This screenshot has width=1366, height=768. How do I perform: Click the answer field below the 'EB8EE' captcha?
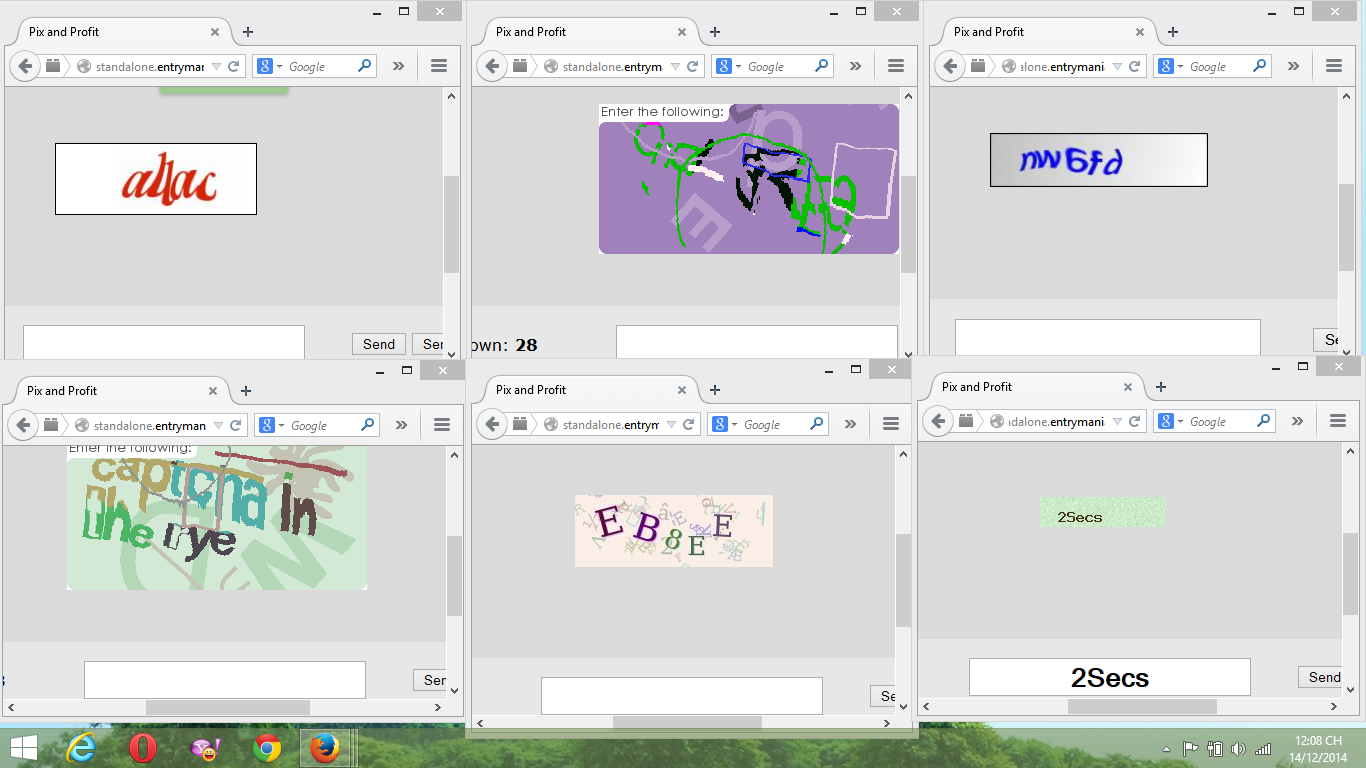[x=682, y=696]
